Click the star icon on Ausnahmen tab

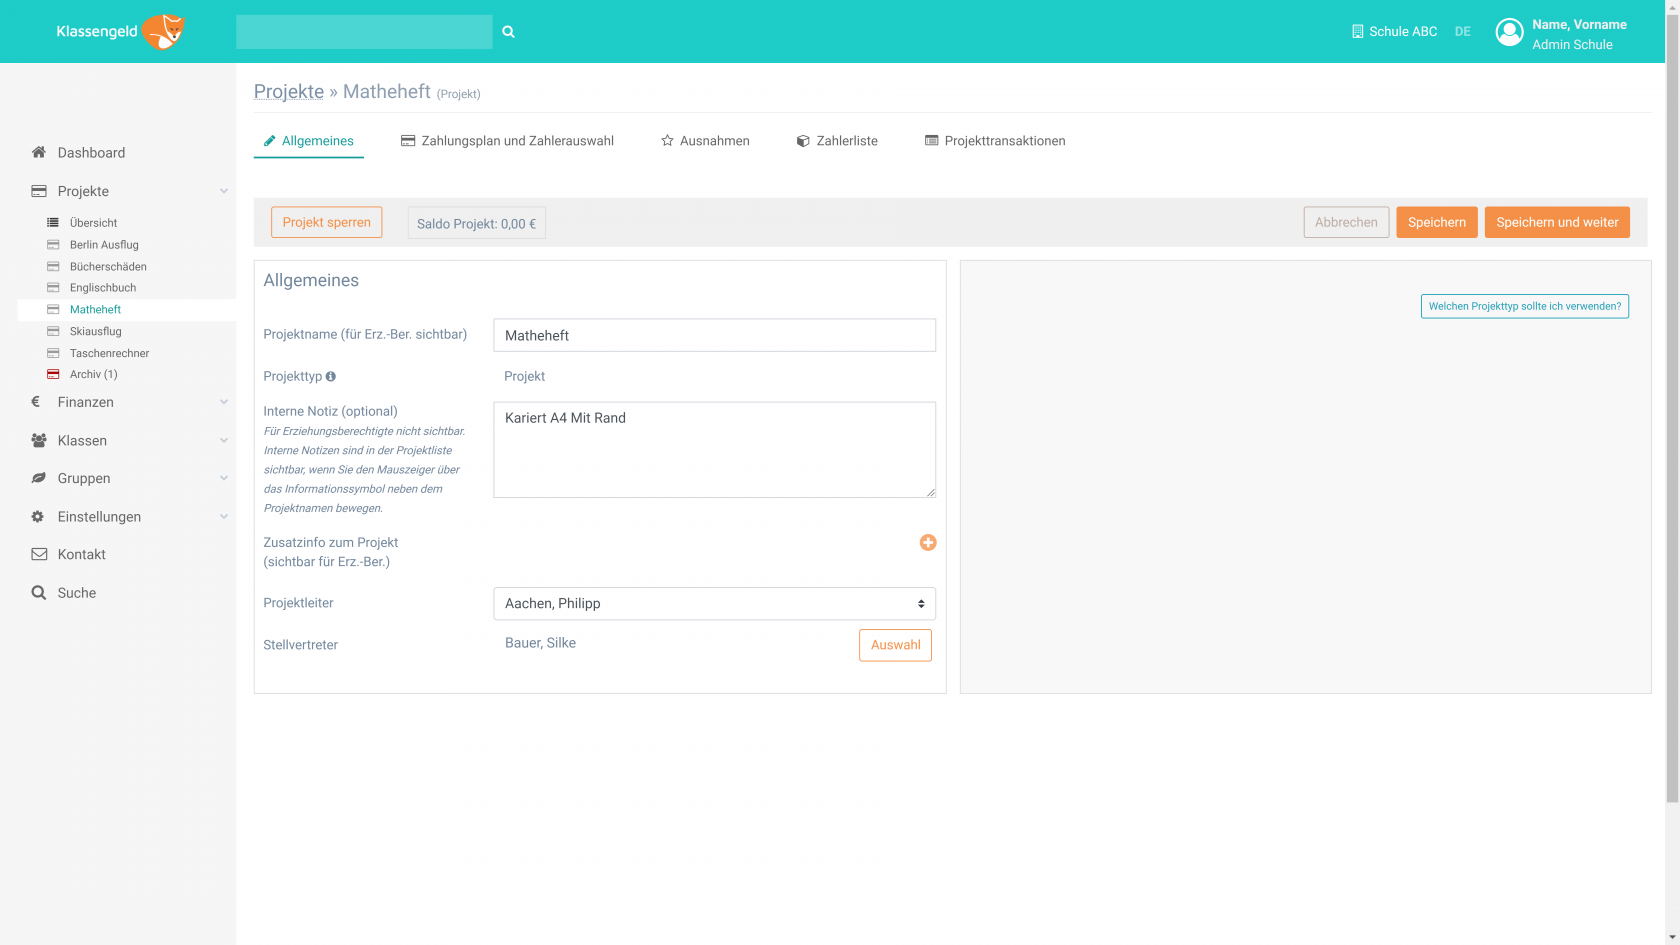(x=667, y=141)
